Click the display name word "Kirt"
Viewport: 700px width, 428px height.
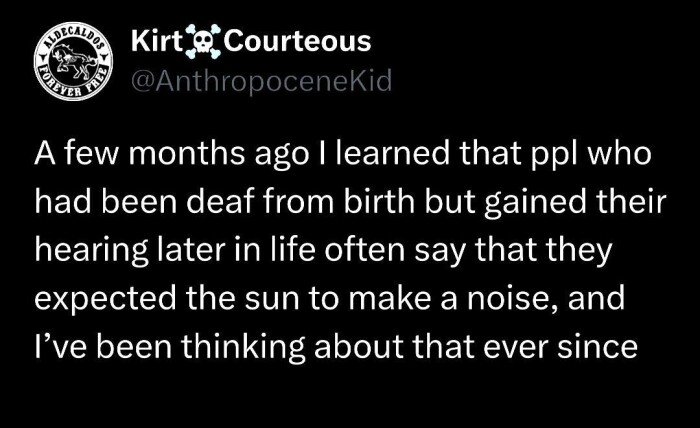click(157, 42)
